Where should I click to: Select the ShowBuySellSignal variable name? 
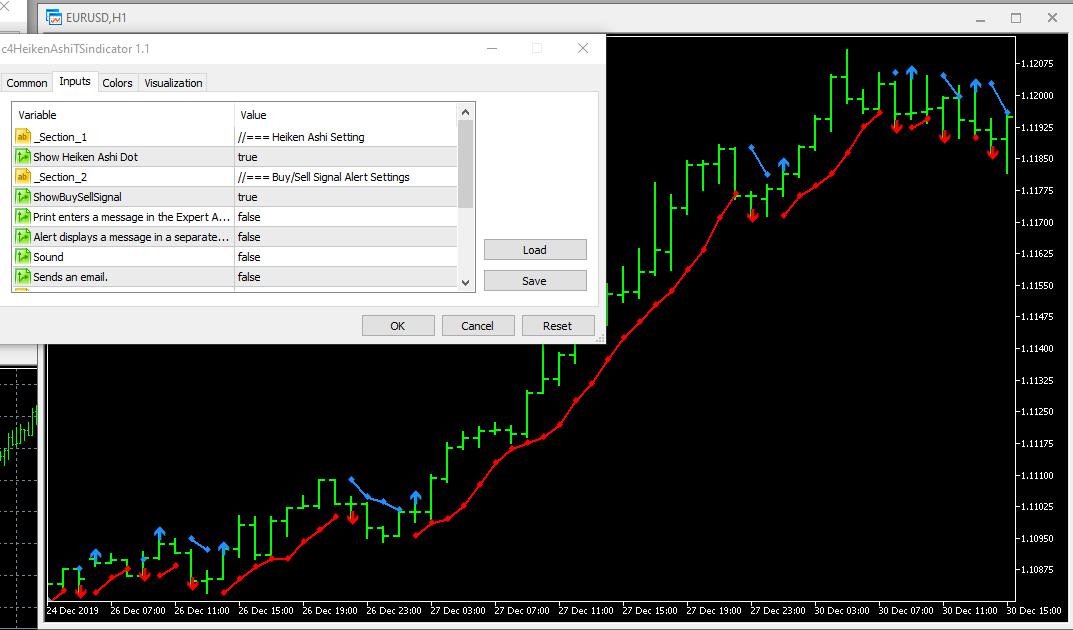pyautogui.click(x=77, y=197)
